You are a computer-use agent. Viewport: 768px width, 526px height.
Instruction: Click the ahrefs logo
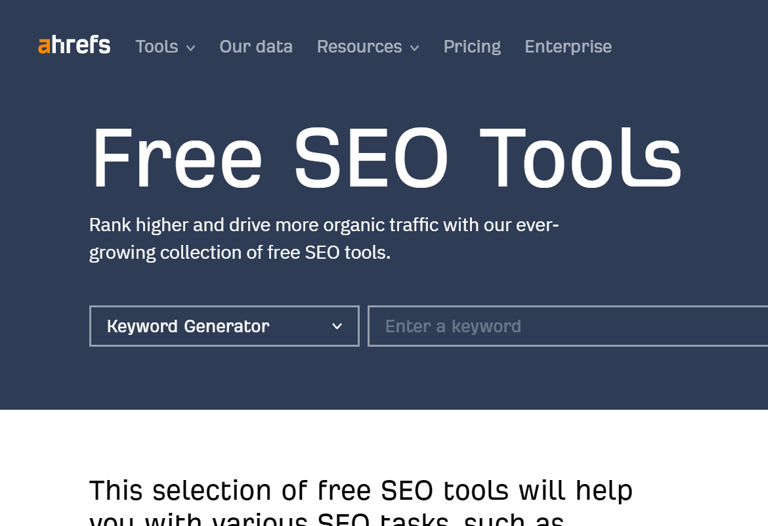click(74, 45)
